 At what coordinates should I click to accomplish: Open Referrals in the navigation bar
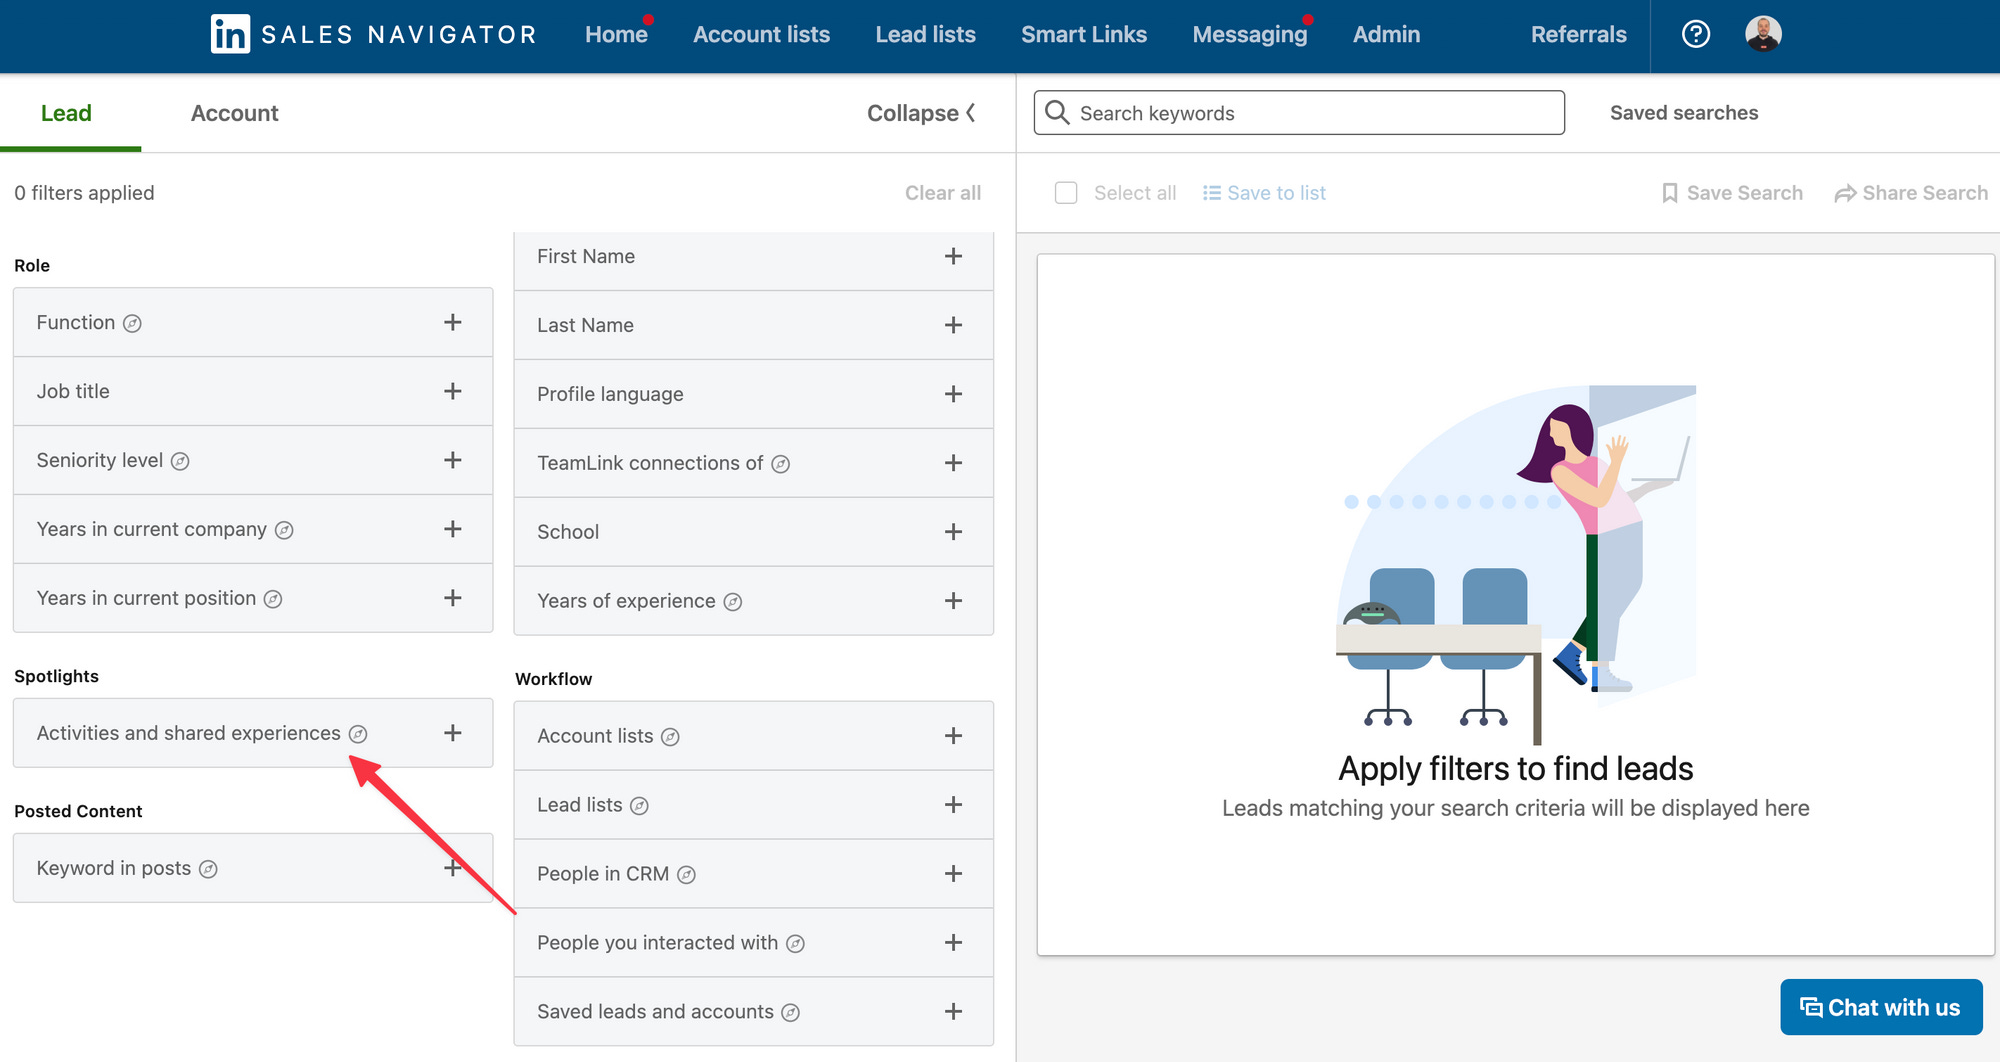[x=1578, y=34]
